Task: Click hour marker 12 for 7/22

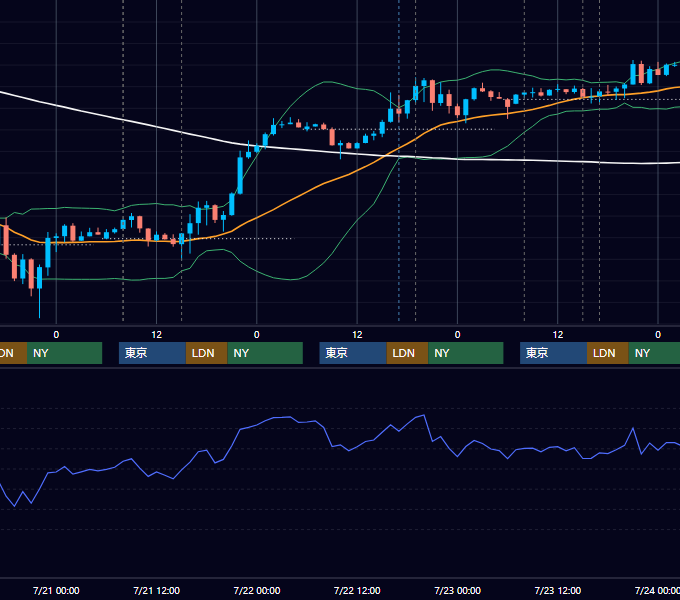Action: tap(357, 335)
